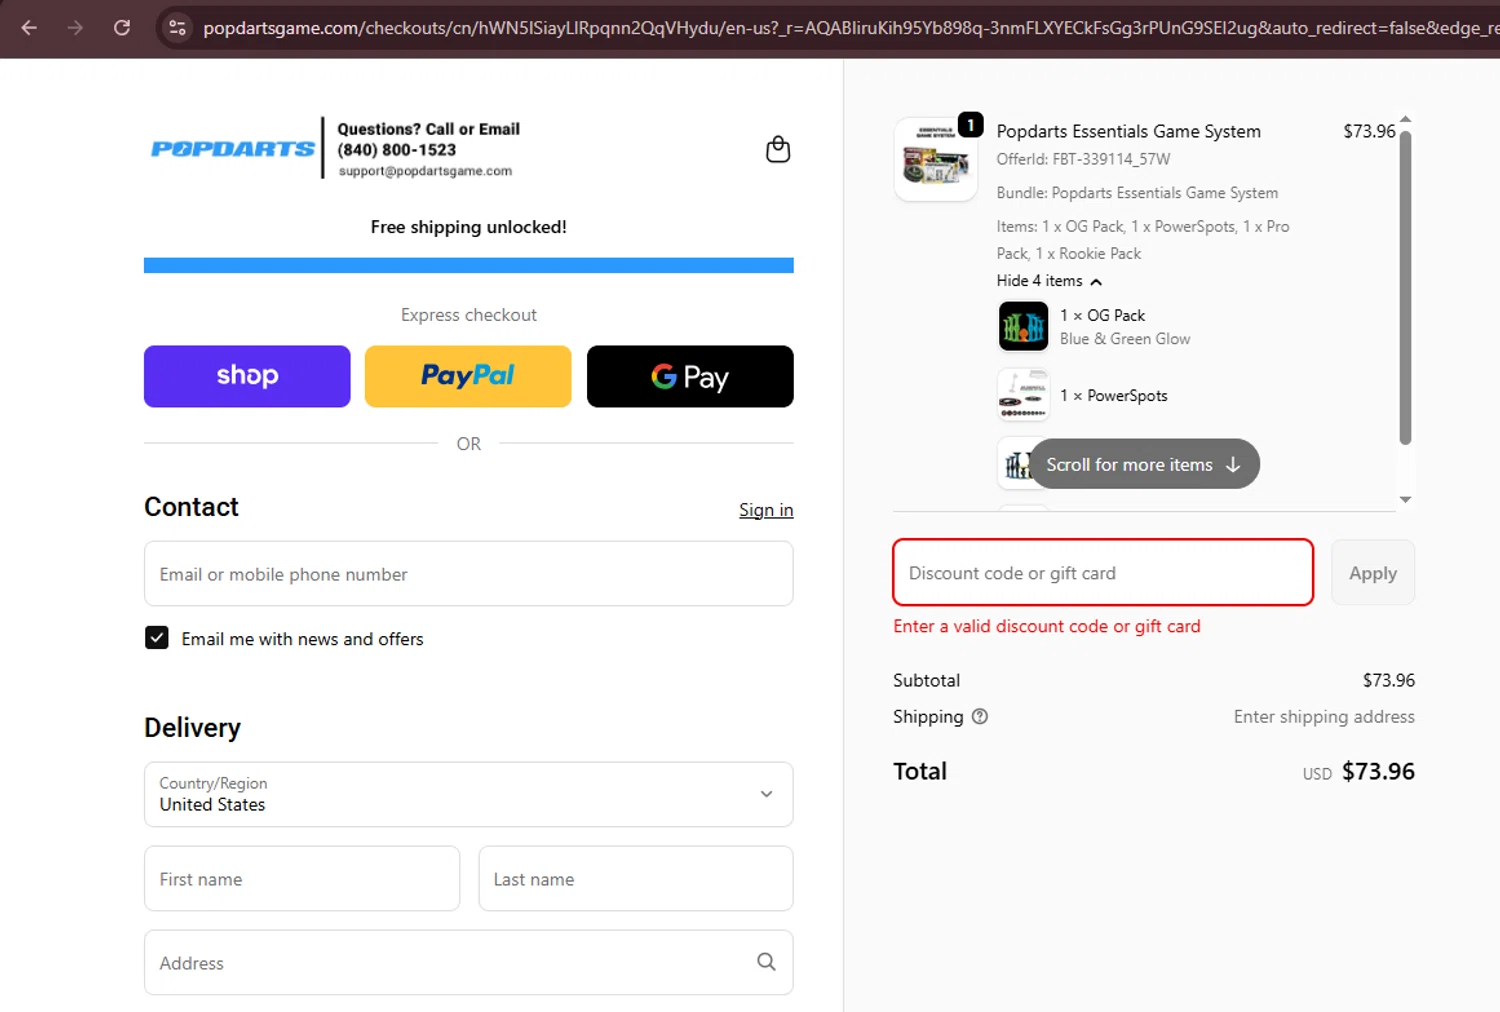Click the support@popdartsgame.com email text
The image size is (1500, 1012).
425,171
